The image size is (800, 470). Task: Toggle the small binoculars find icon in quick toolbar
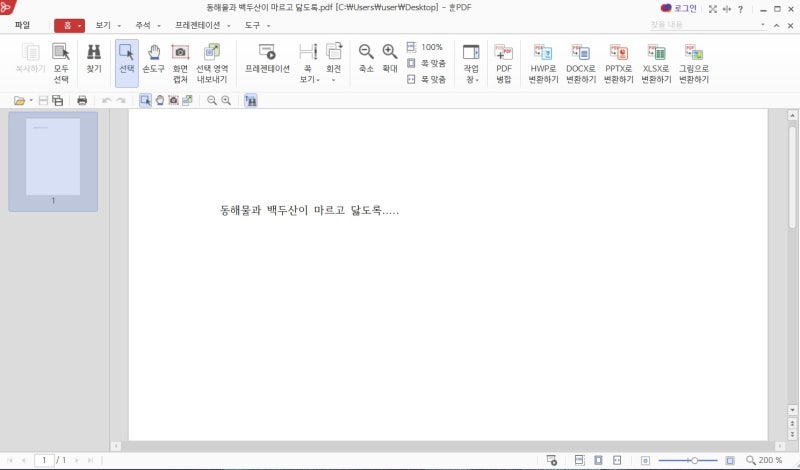click(x=251, y=101)
